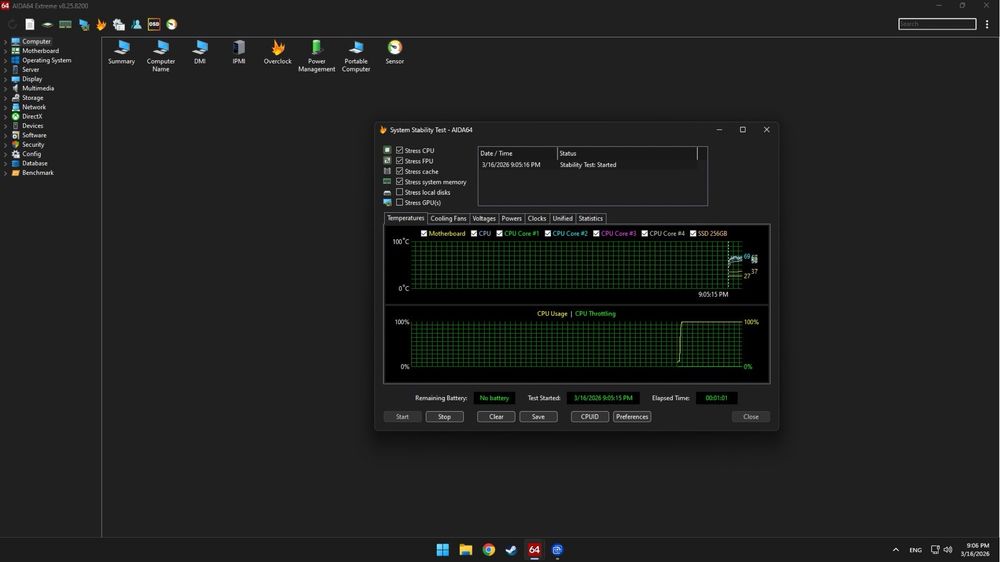Uncheck the Stress system memory checkbox
The image size is (1000, 562).
[x=399, y=182]
